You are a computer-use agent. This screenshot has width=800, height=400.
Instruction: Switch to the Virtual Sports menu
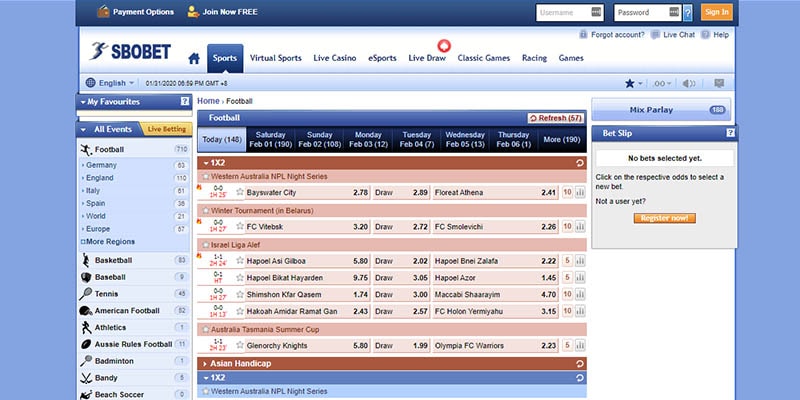(276, 58)
